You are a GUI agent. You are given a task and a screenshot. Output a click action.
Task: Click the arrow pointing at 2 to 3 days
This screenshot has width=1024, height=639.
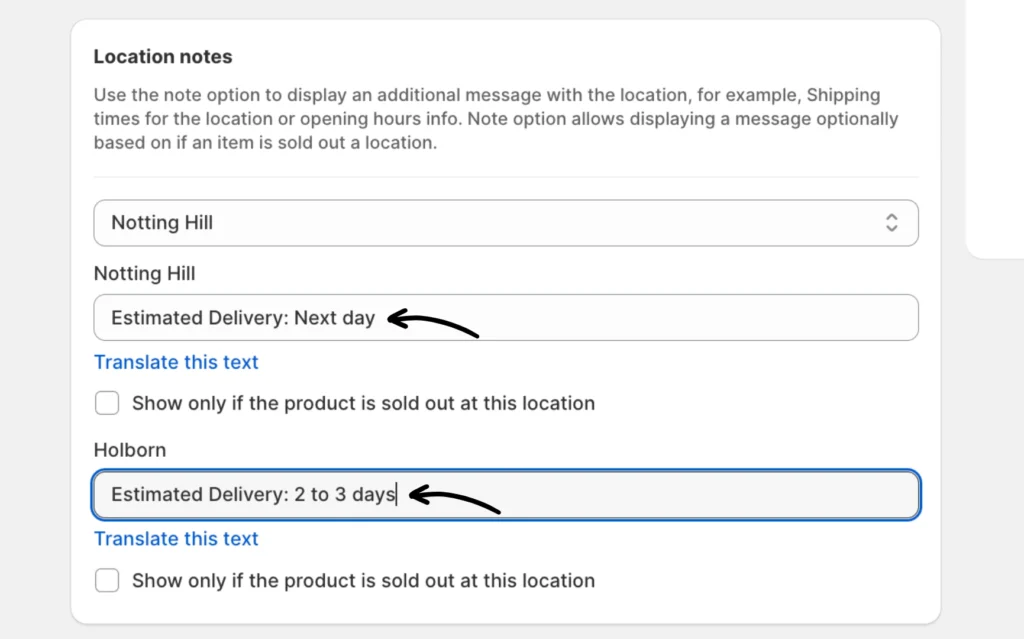point(455,498)
